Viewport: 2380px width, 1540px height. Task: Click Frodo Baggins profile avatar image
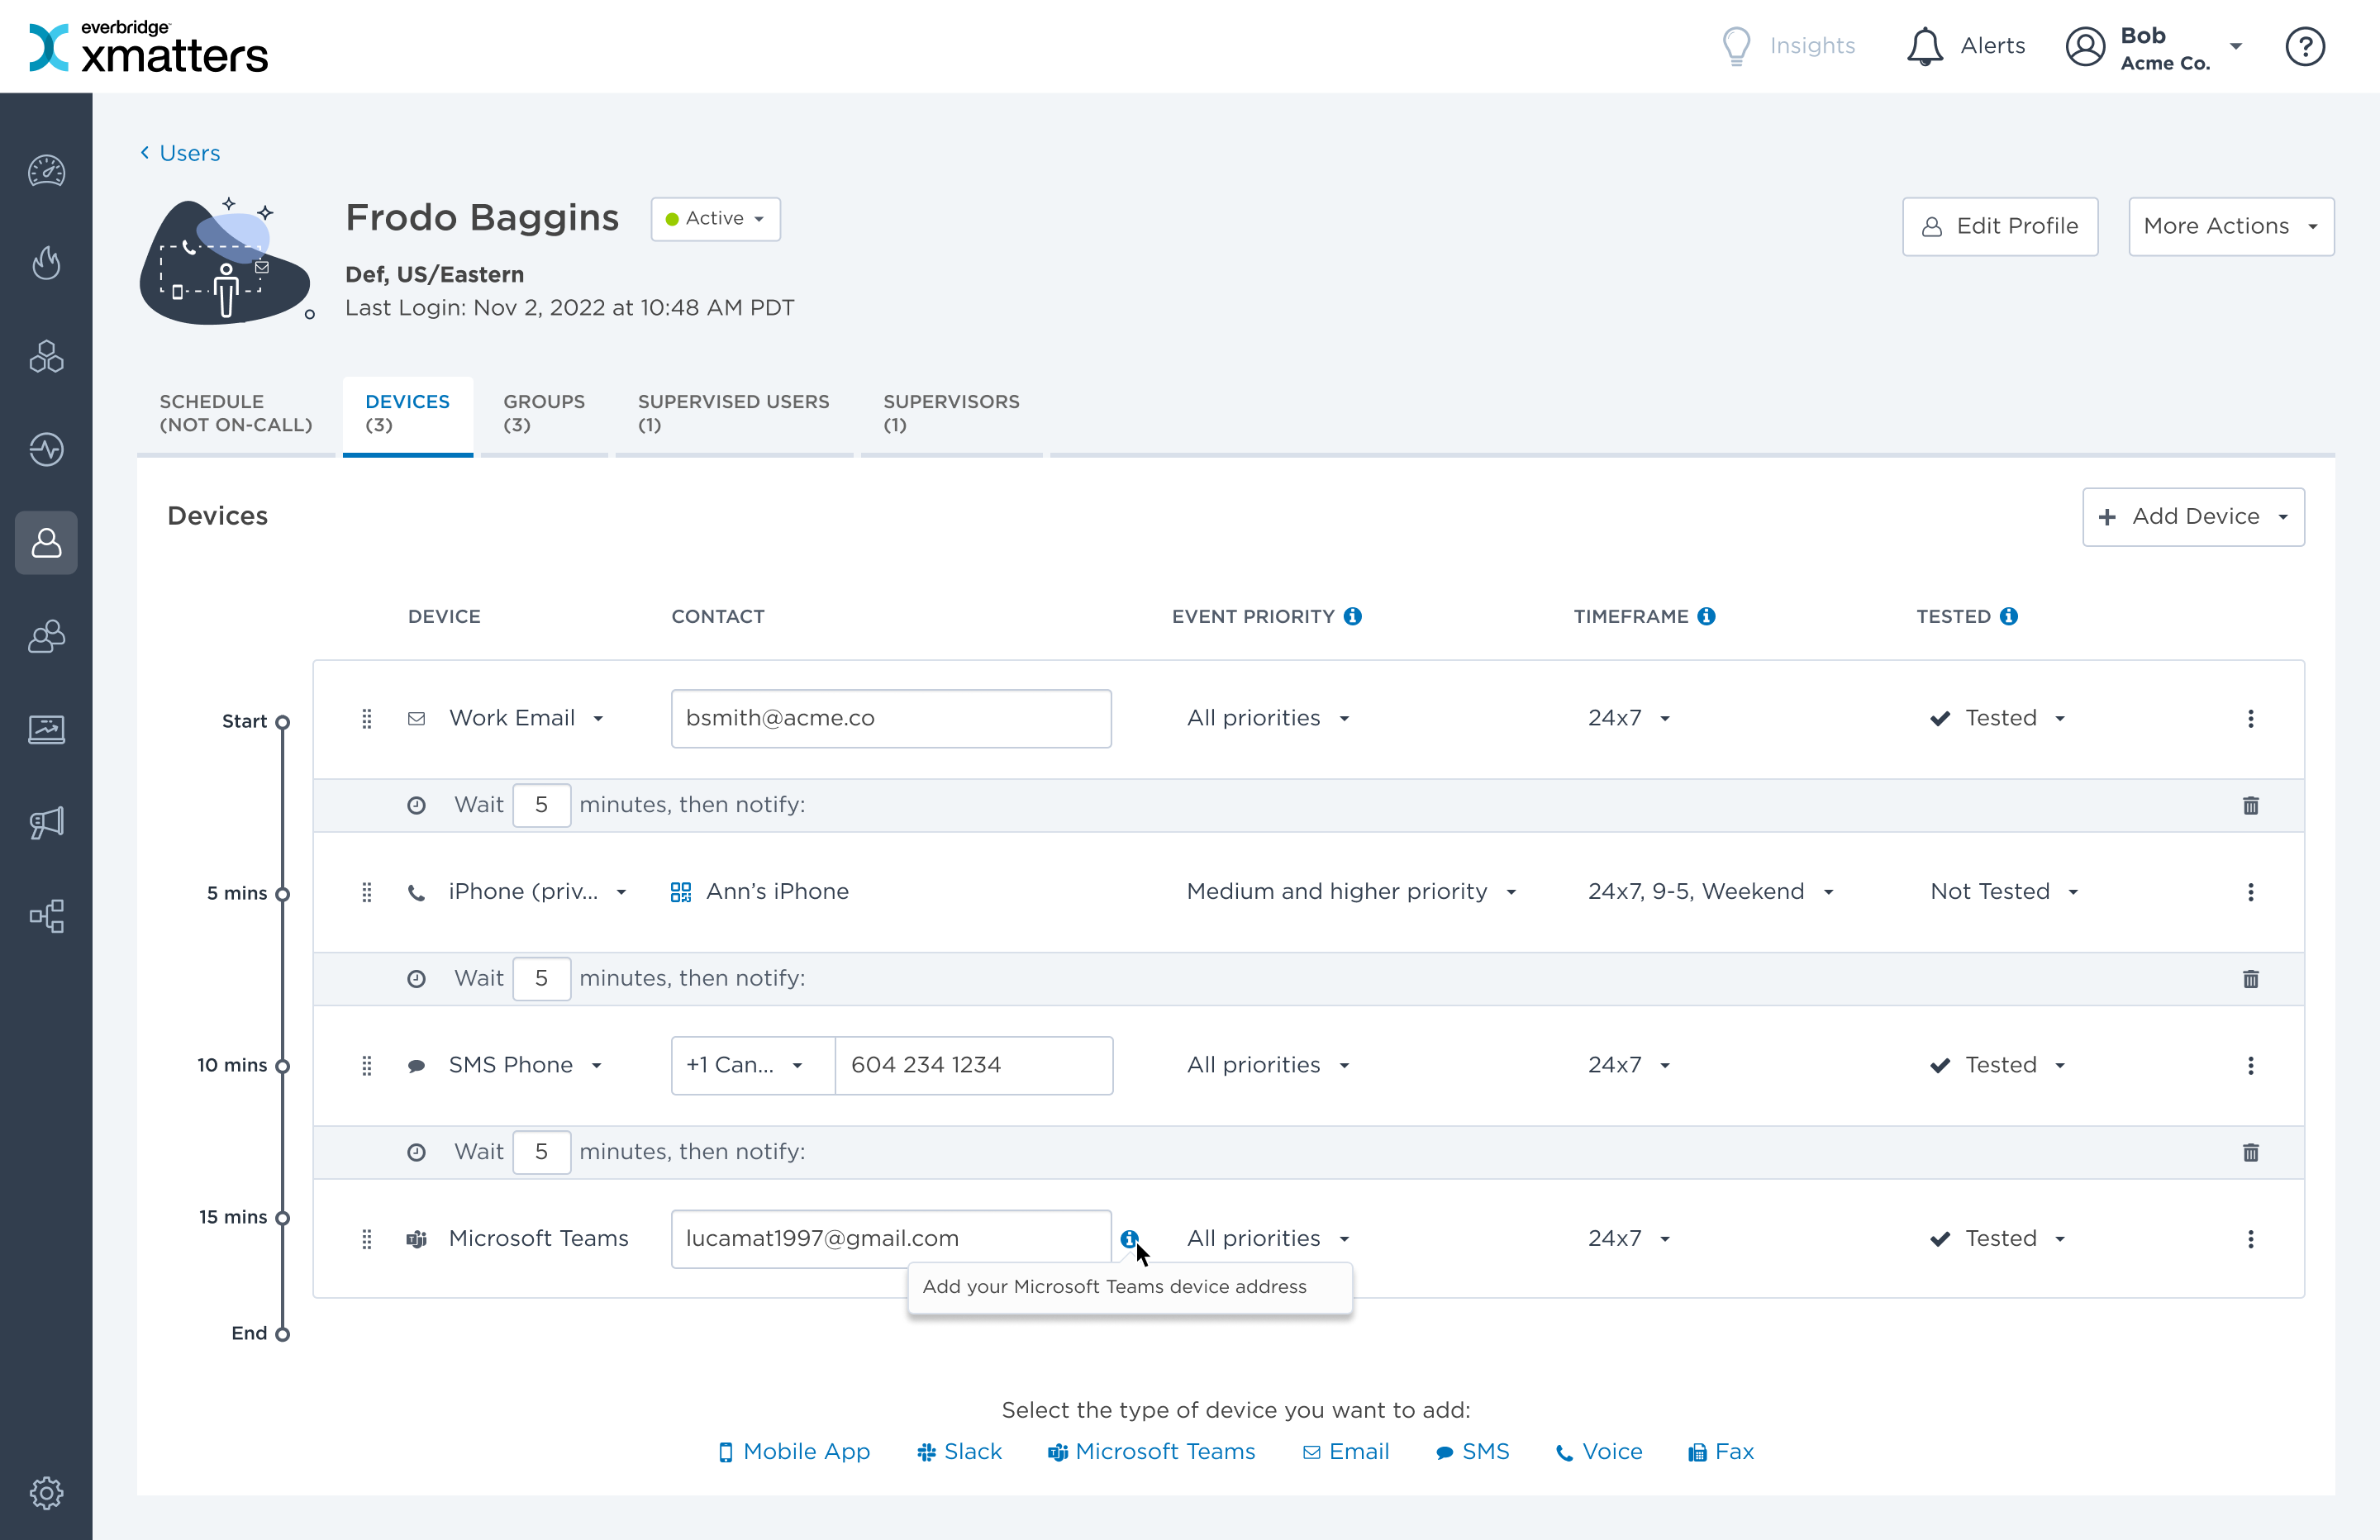click(x=227, y=260)
